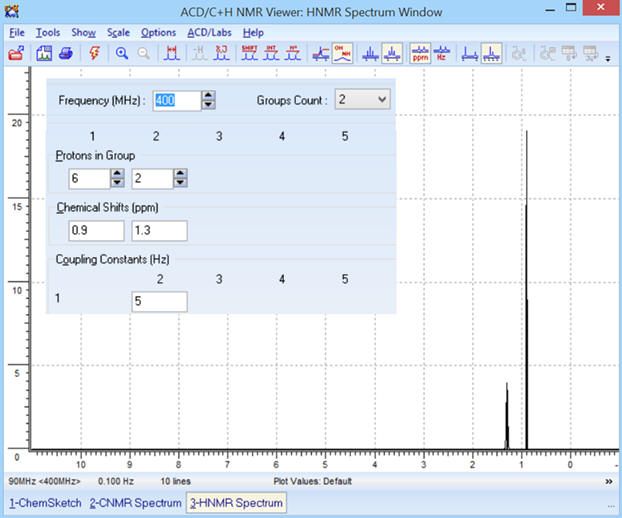Viewport: 622px width, 518px height.
Task: Decrease group 2 protons count
Action: [x=180, y=183]
